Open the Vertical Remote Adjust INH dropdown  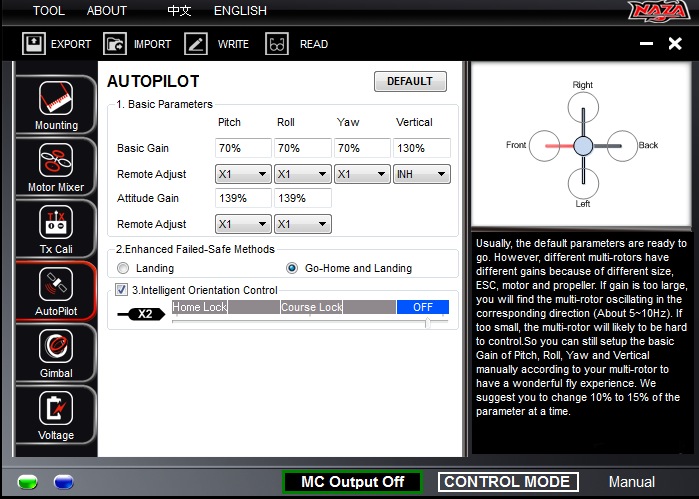pyautogui.click(x=422, y=174)
